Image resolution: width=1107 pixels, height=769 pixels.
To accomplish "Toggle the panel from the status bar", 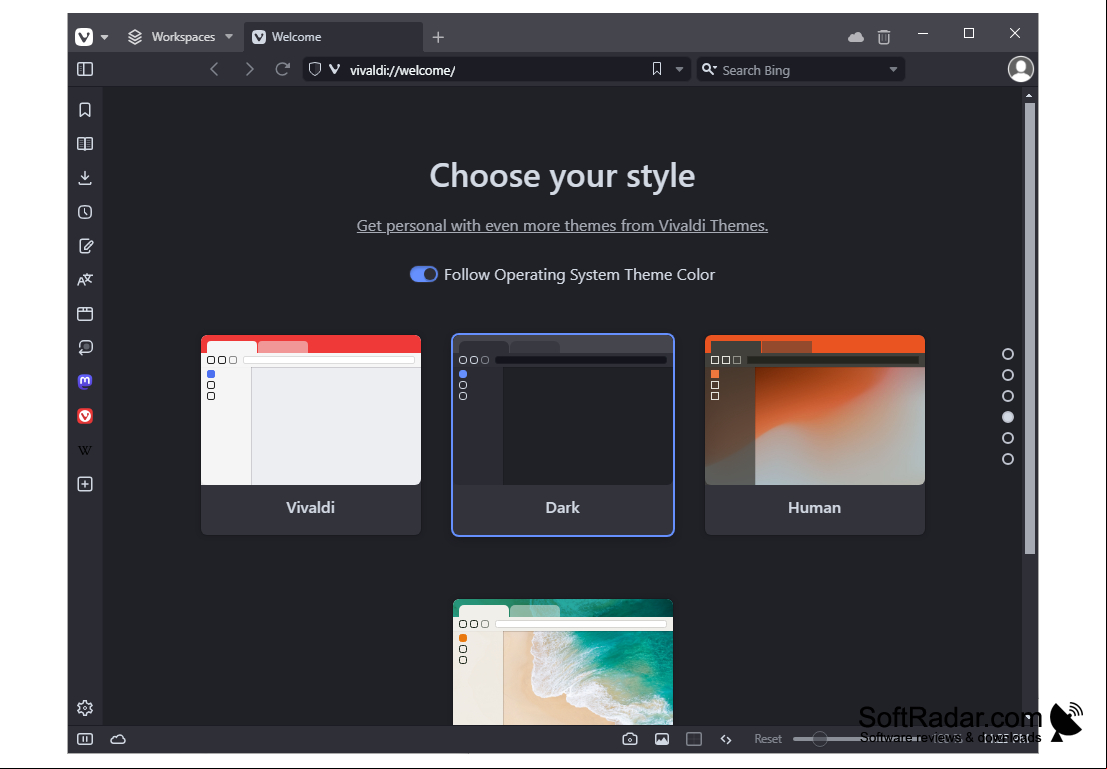I will pos(85,739).
